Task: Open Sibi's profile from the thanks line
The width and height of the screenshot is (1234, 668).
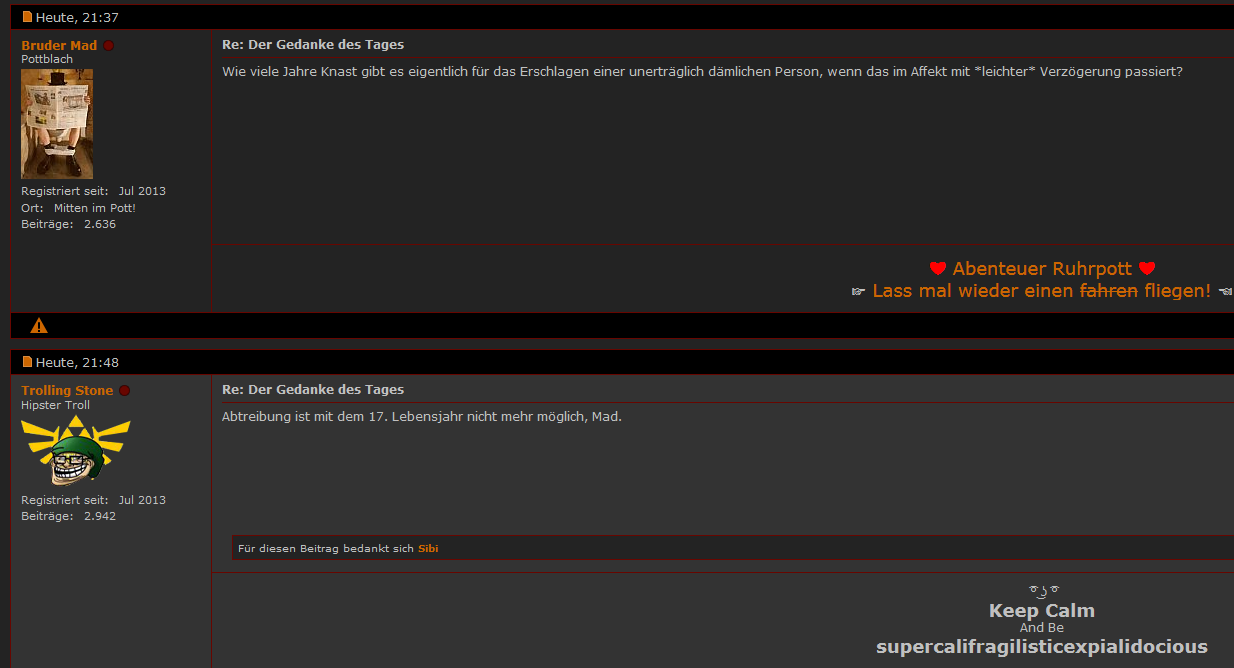Action: (x=428, y=548)
